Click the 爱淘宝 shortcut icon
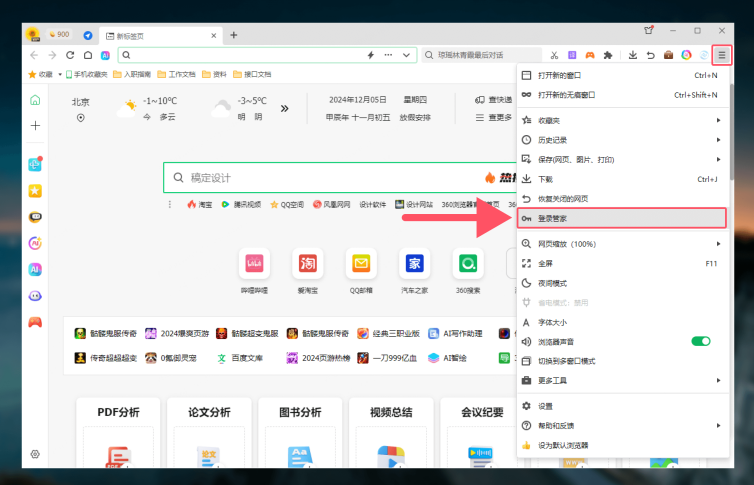 pos(307,264)
